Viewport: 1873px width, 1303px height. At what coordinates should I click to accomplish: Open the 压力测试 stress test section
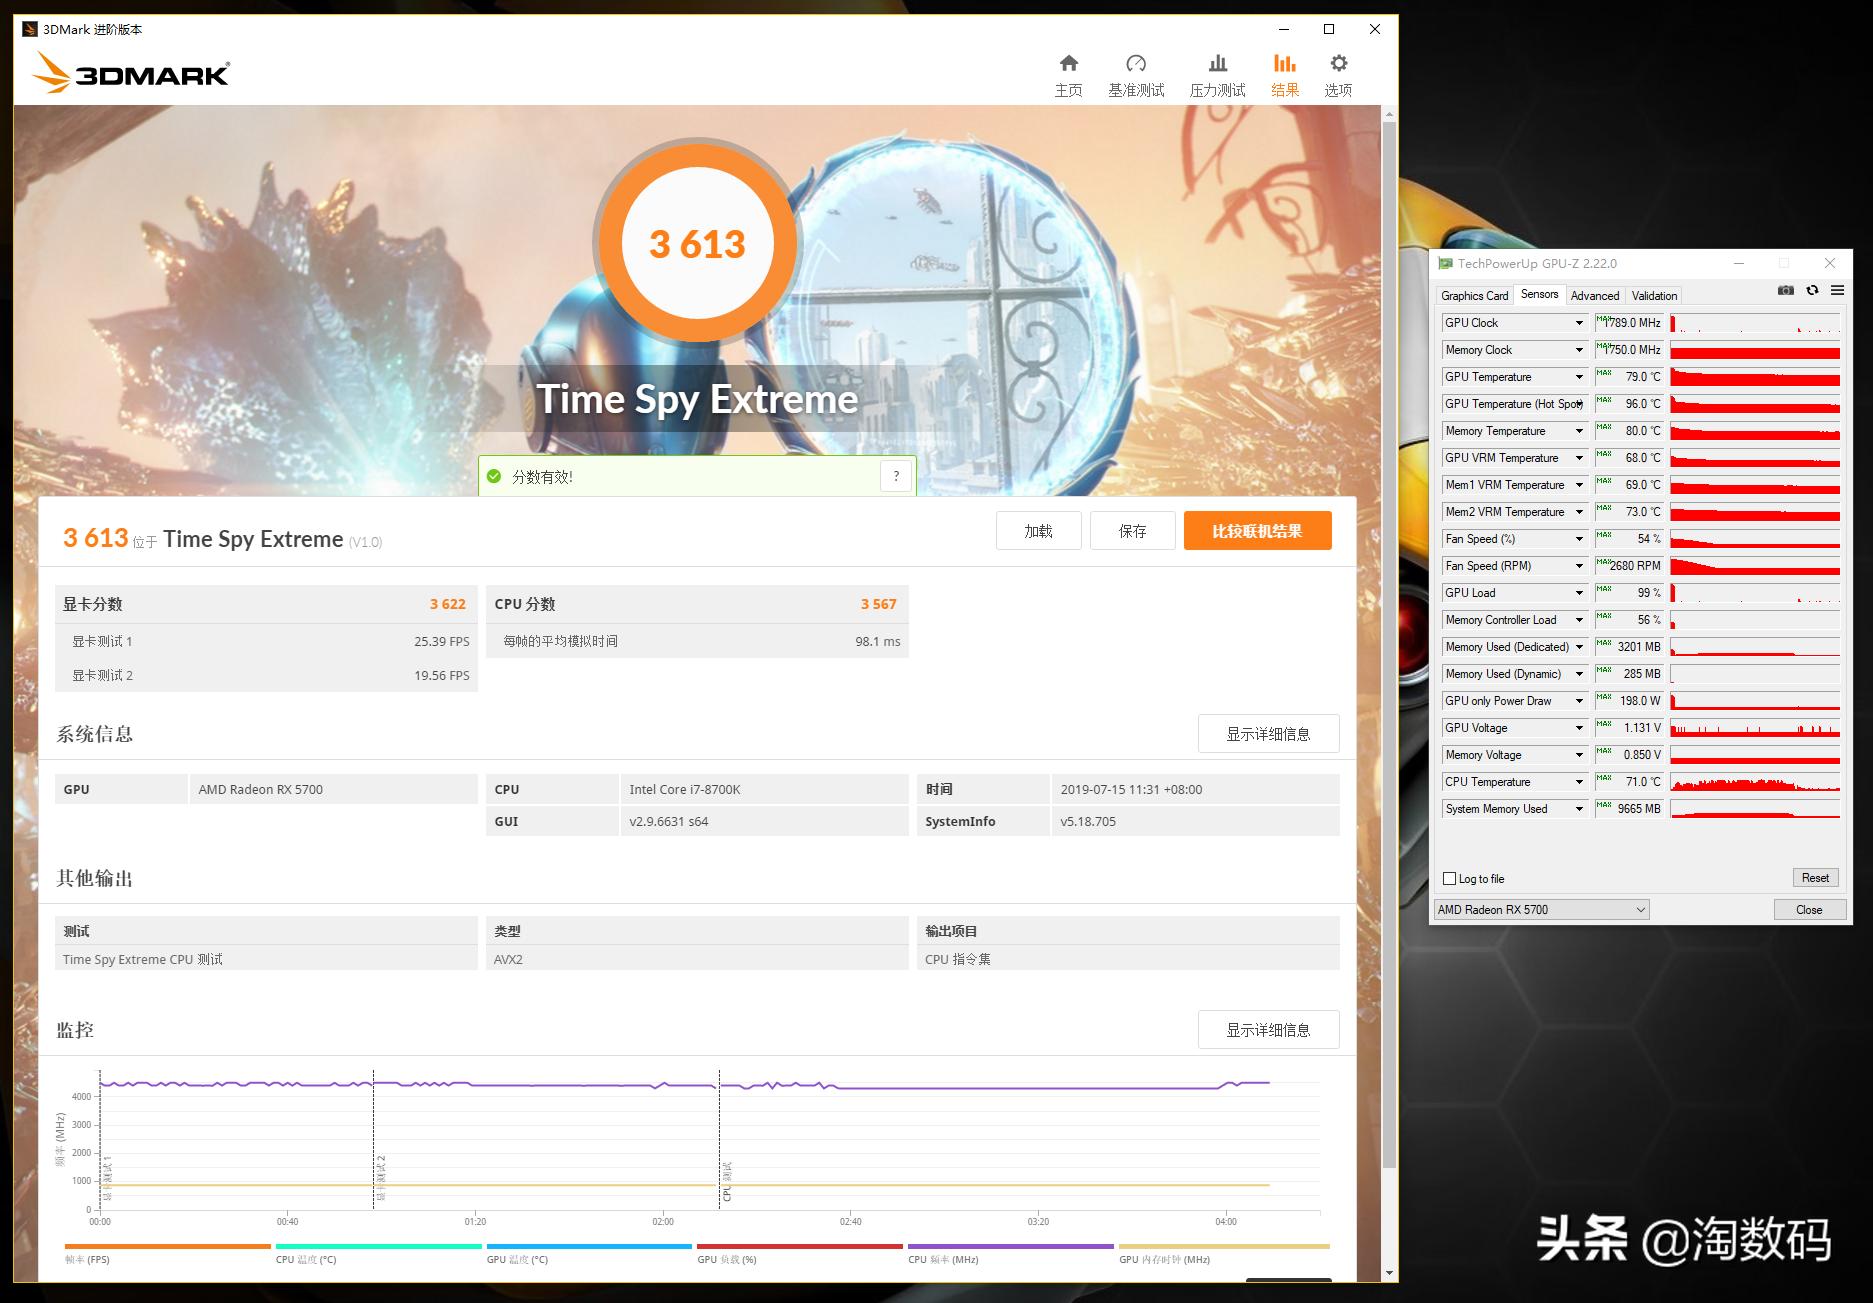pyautogui.click(x=1216, y=70)
